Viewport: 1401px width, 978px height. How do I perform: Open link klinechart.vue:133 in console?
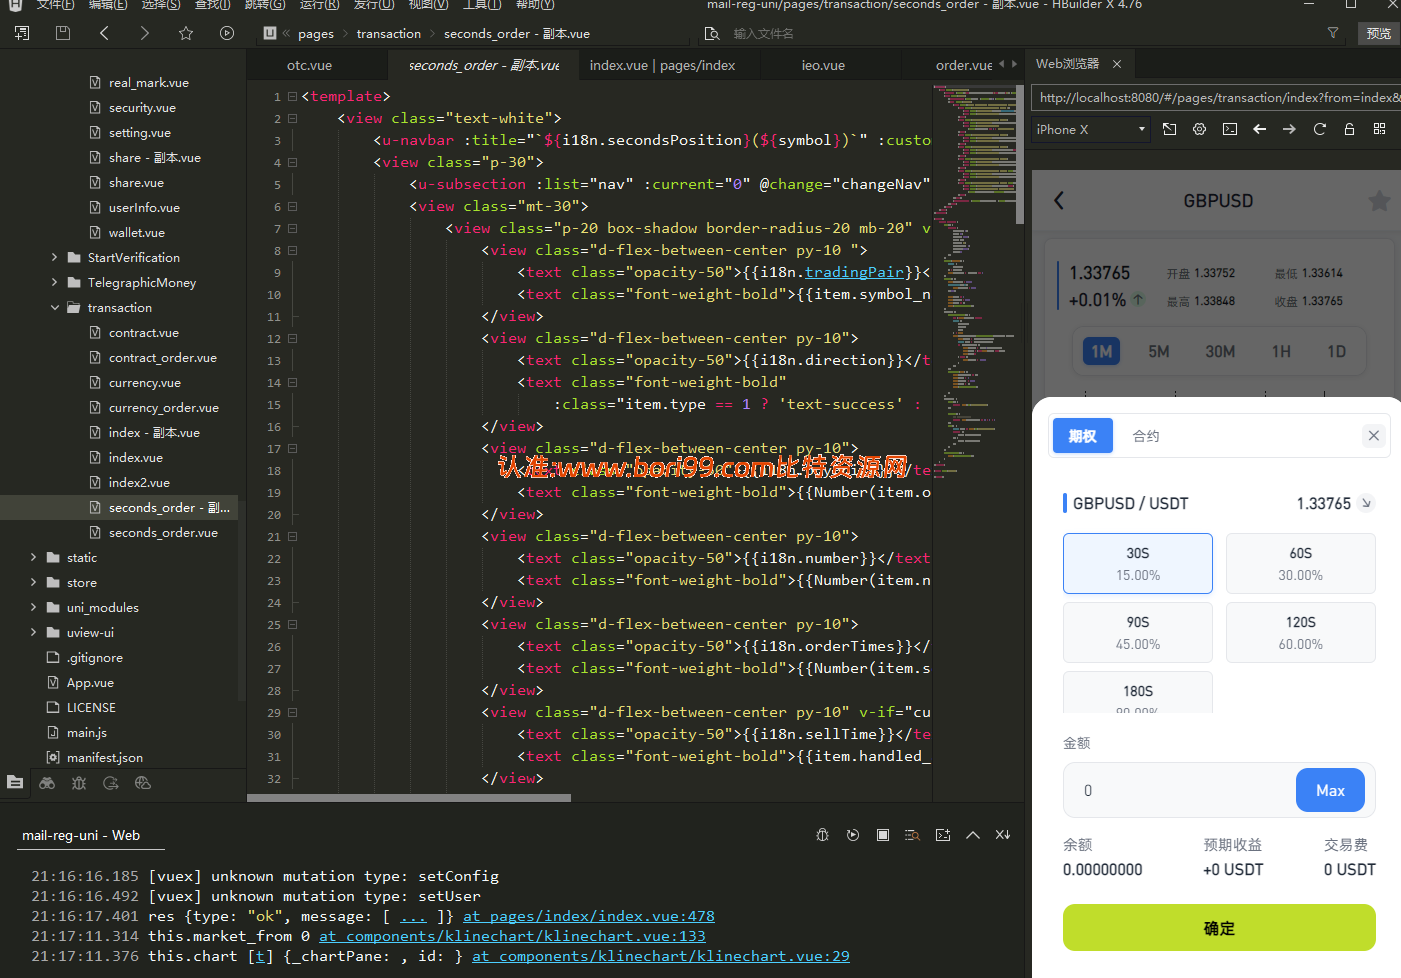tap(512, 936)
